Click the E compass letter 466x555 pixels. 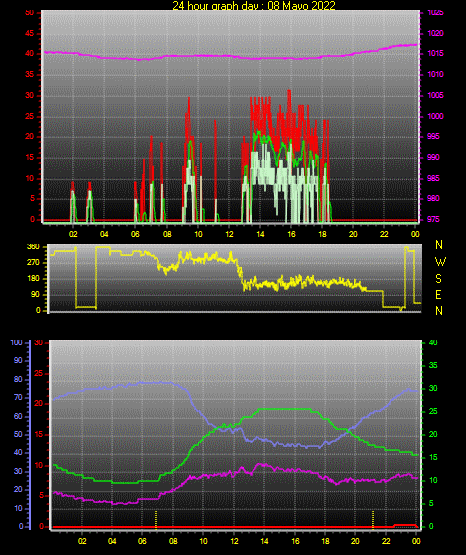point(438,294)
